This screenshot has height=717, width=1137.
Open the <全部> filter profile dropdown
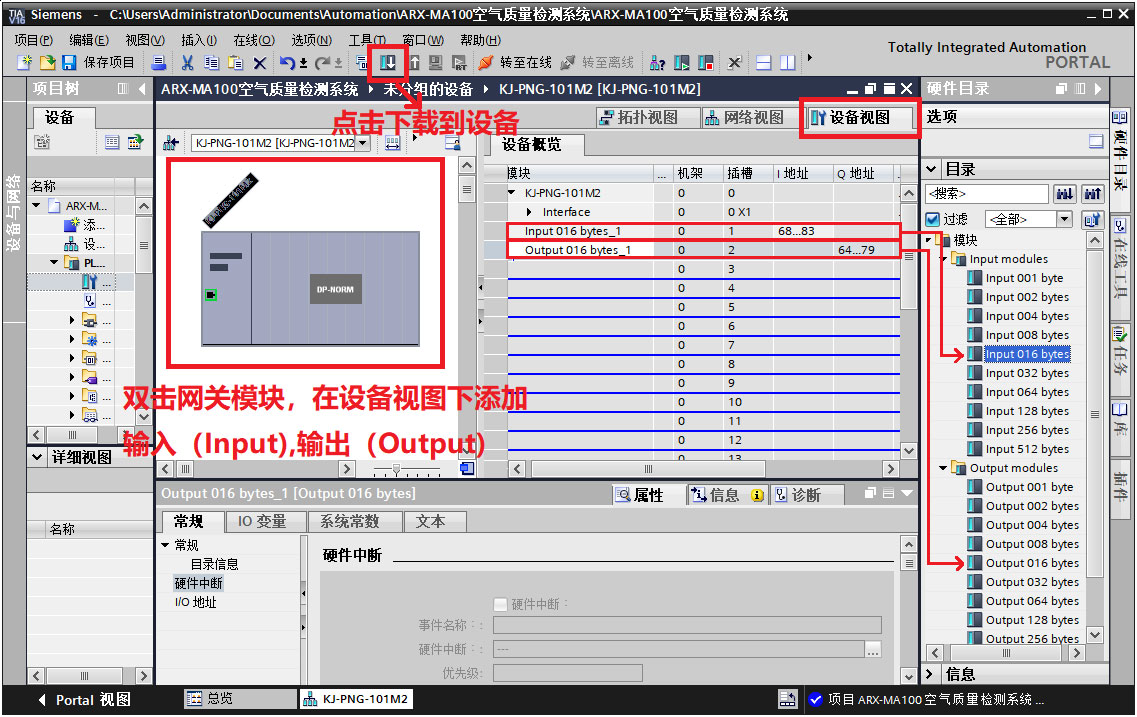1064,219
